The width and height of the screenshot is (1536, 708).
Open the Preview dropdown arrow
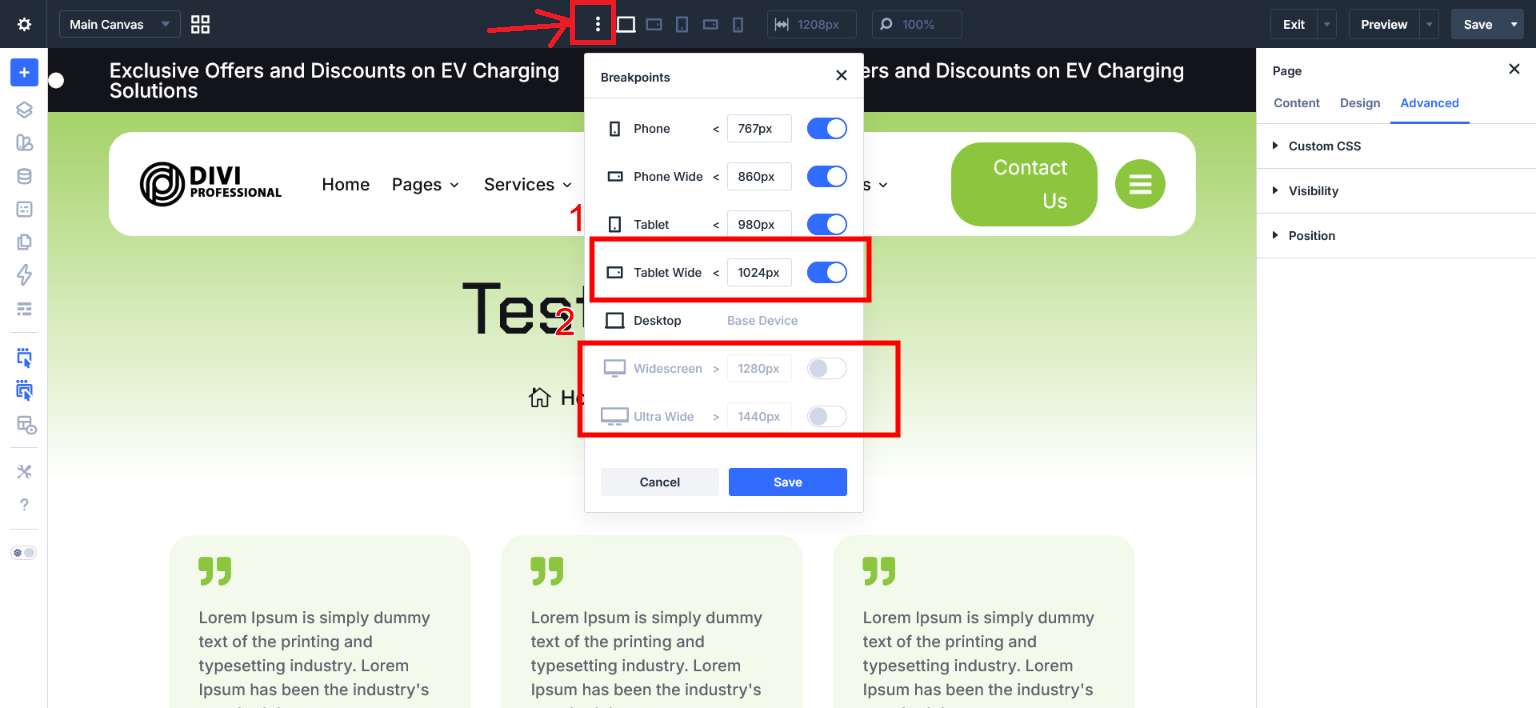[x=1430, y=24]
